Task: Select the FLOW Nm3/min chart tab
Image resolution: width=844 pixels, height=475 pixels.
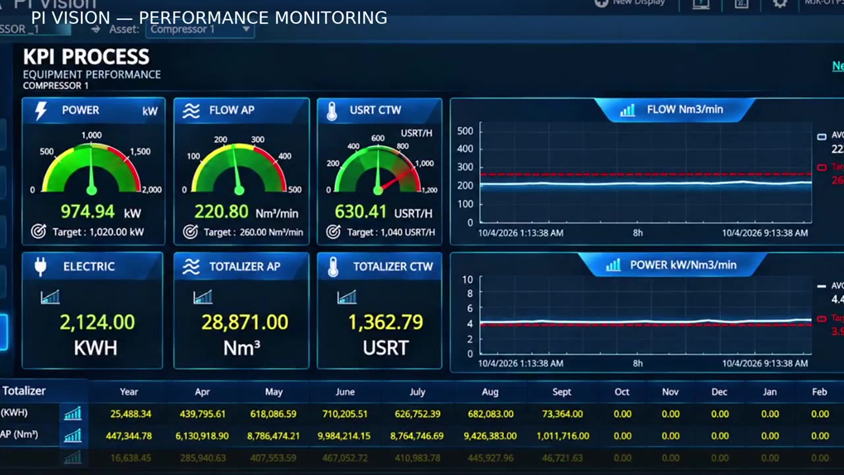Action: 674,110
